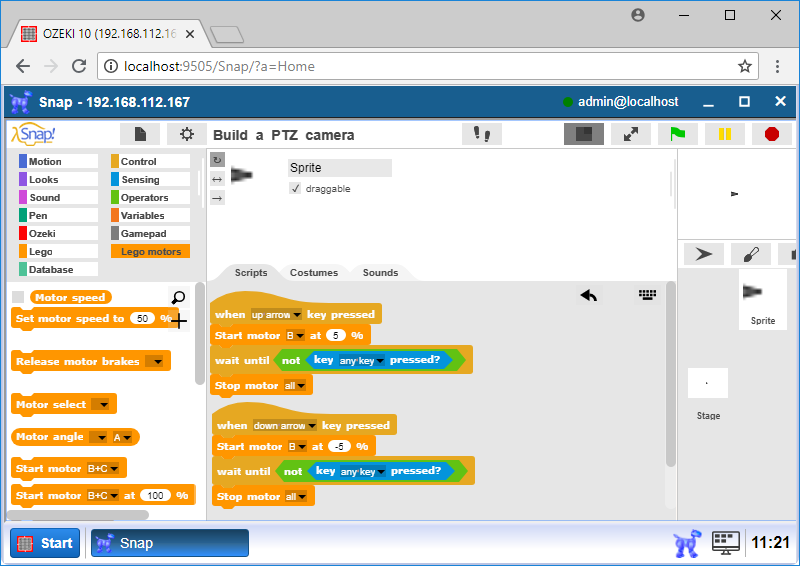Click the Sprite name field
Viewport: 800px width, 566px height.
(340, 168)
